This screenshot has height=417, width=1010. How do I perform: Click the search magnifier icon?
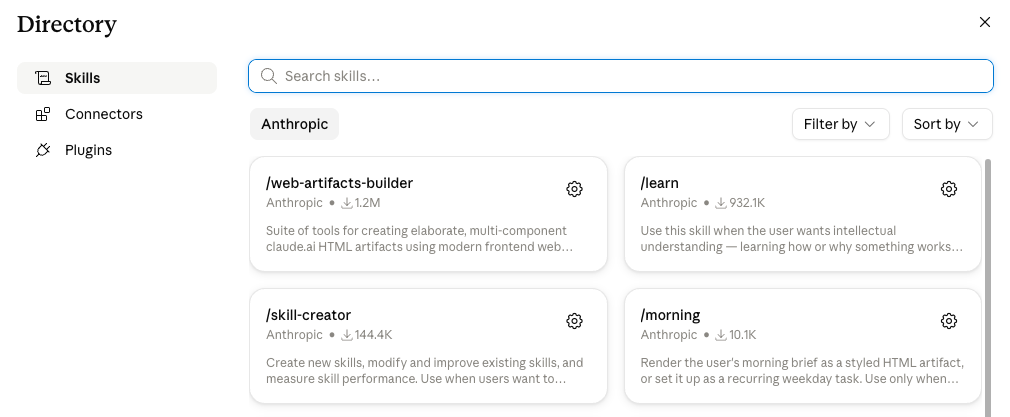click(269, 76)
